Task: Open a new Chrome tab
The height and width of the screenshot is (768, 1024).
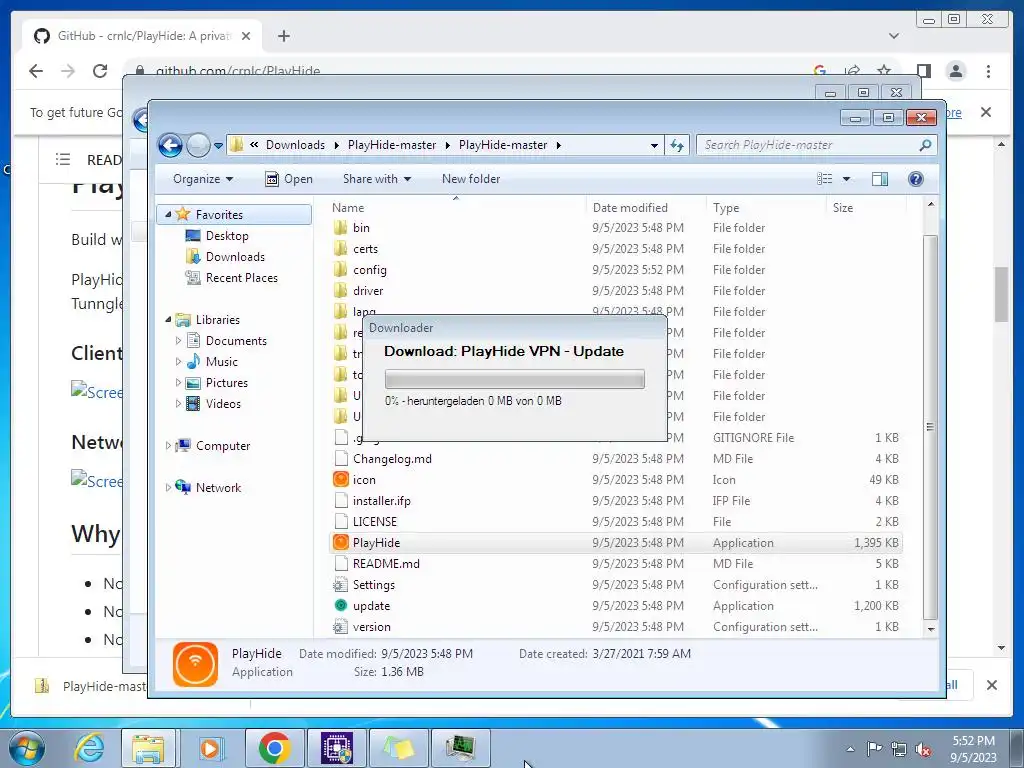Action: [283, 36]
